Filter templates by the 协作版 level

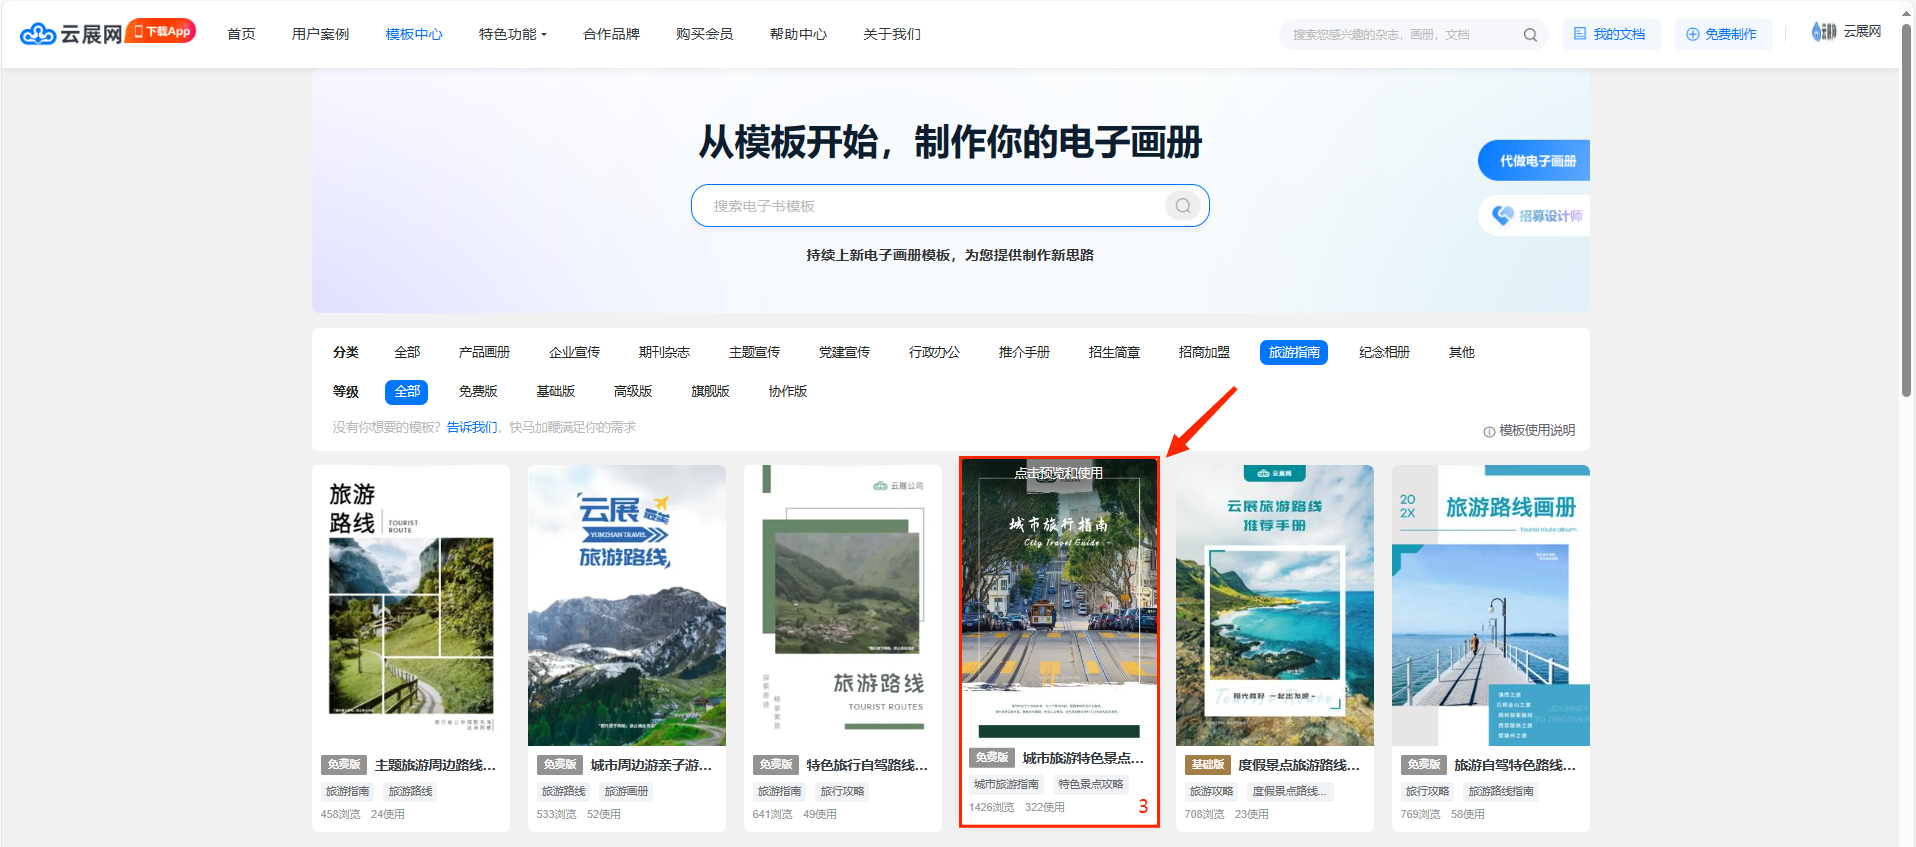[788, 392]
